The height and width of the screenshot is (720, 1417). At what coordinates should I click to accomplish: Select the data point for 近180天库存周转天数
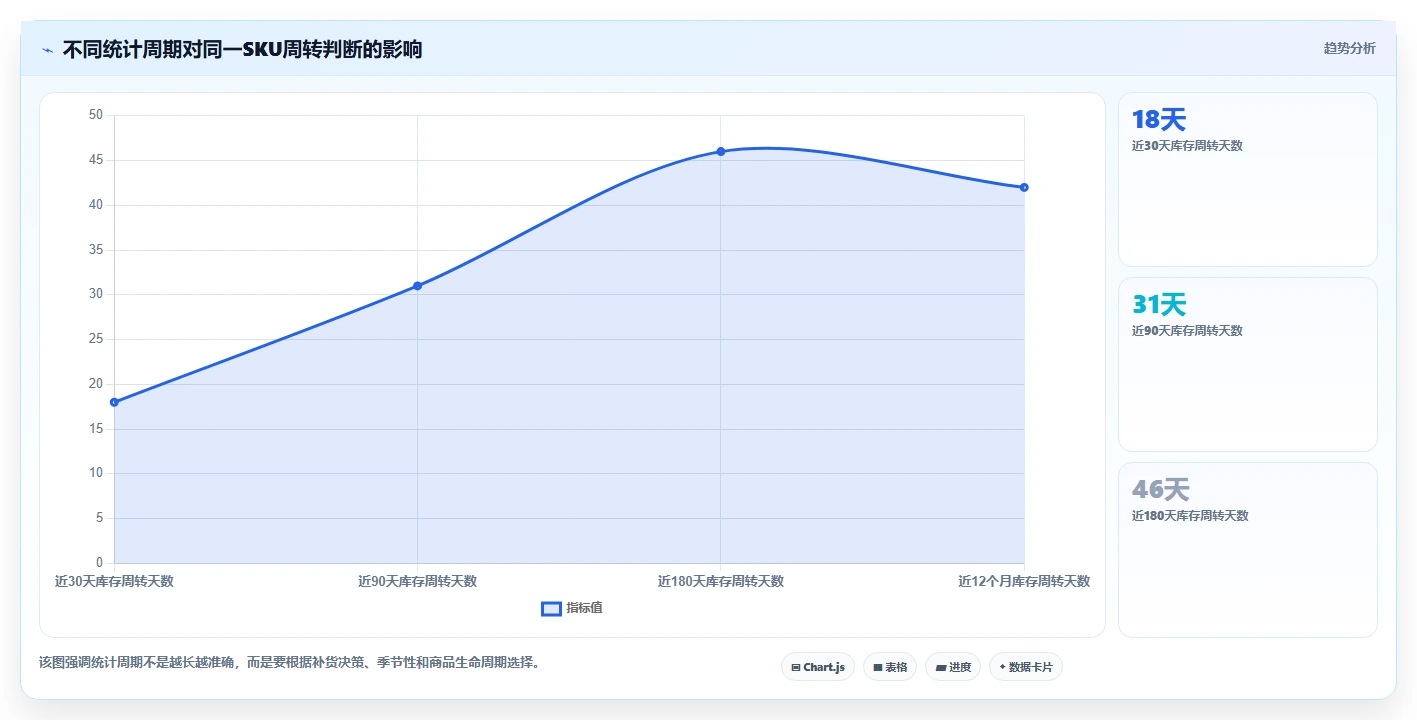[721, 151]
